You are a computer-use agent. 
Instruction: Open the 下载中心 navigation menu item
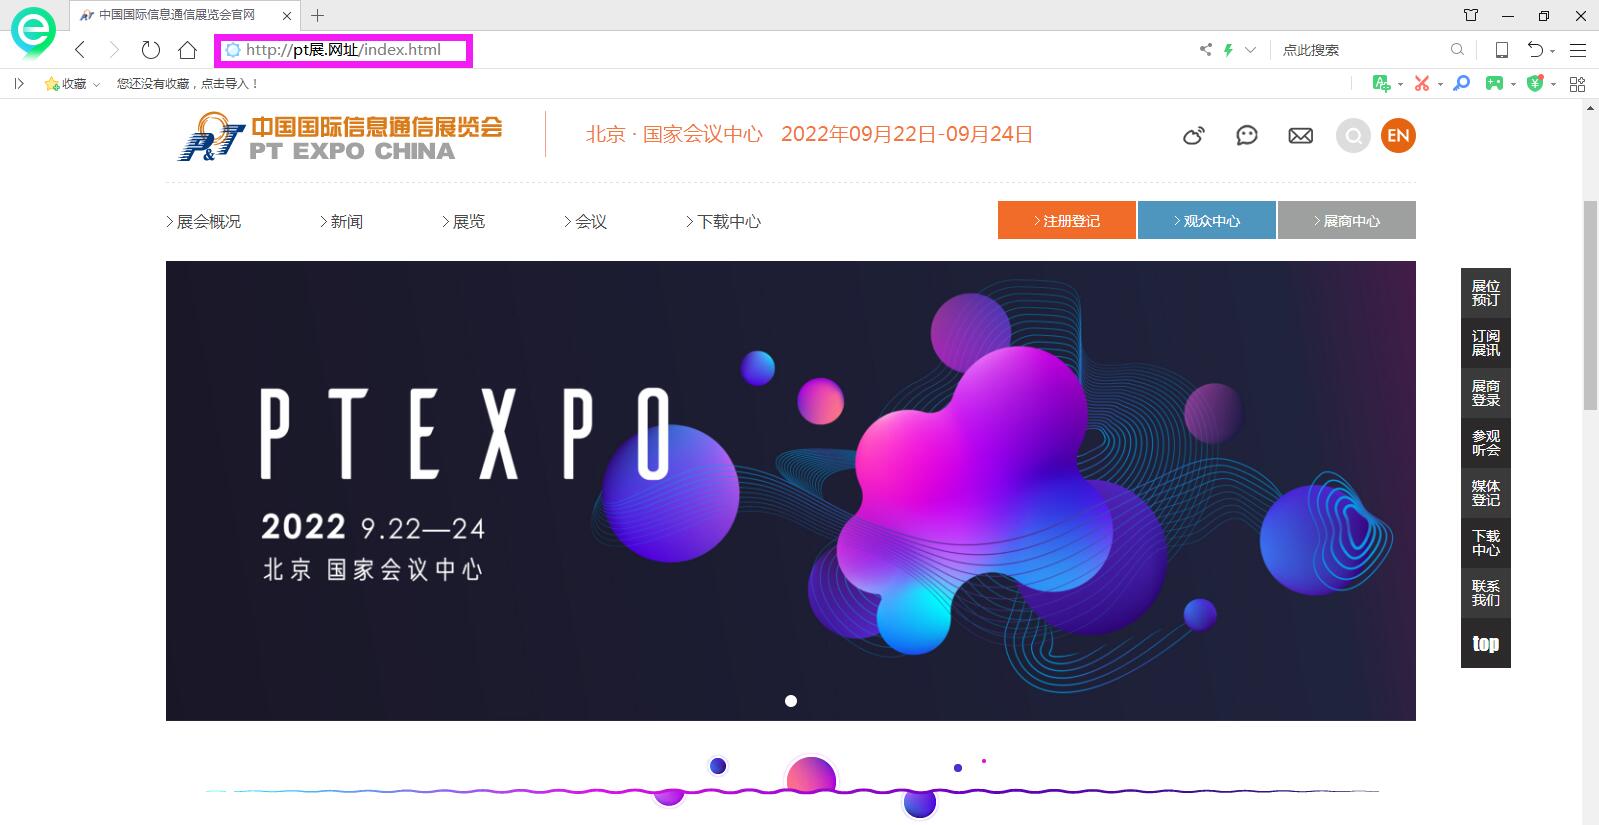[723, 222]
